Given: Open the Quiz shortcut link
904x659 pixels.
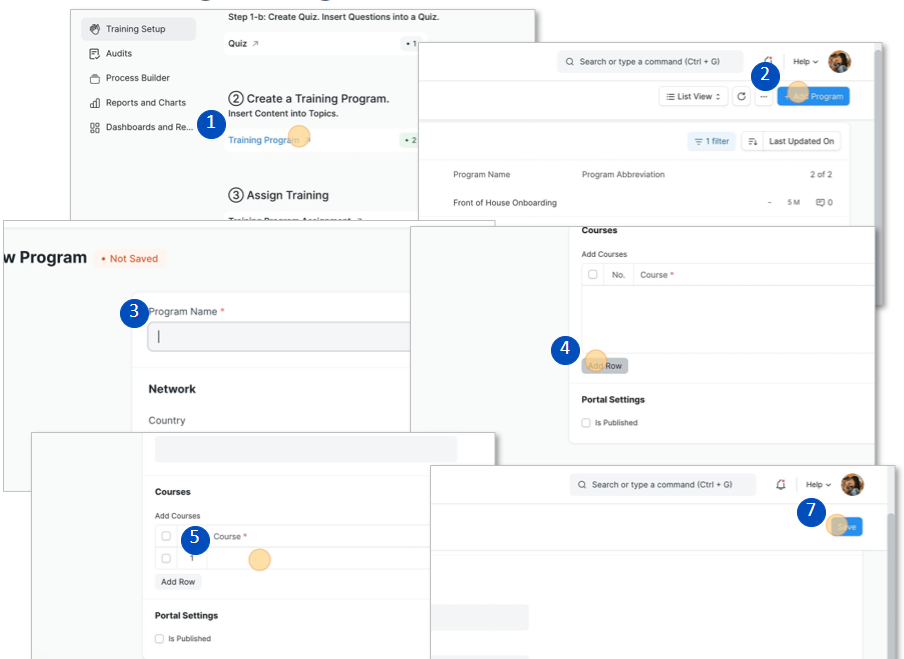Looking at the screenshot, I should pos(238,44).
